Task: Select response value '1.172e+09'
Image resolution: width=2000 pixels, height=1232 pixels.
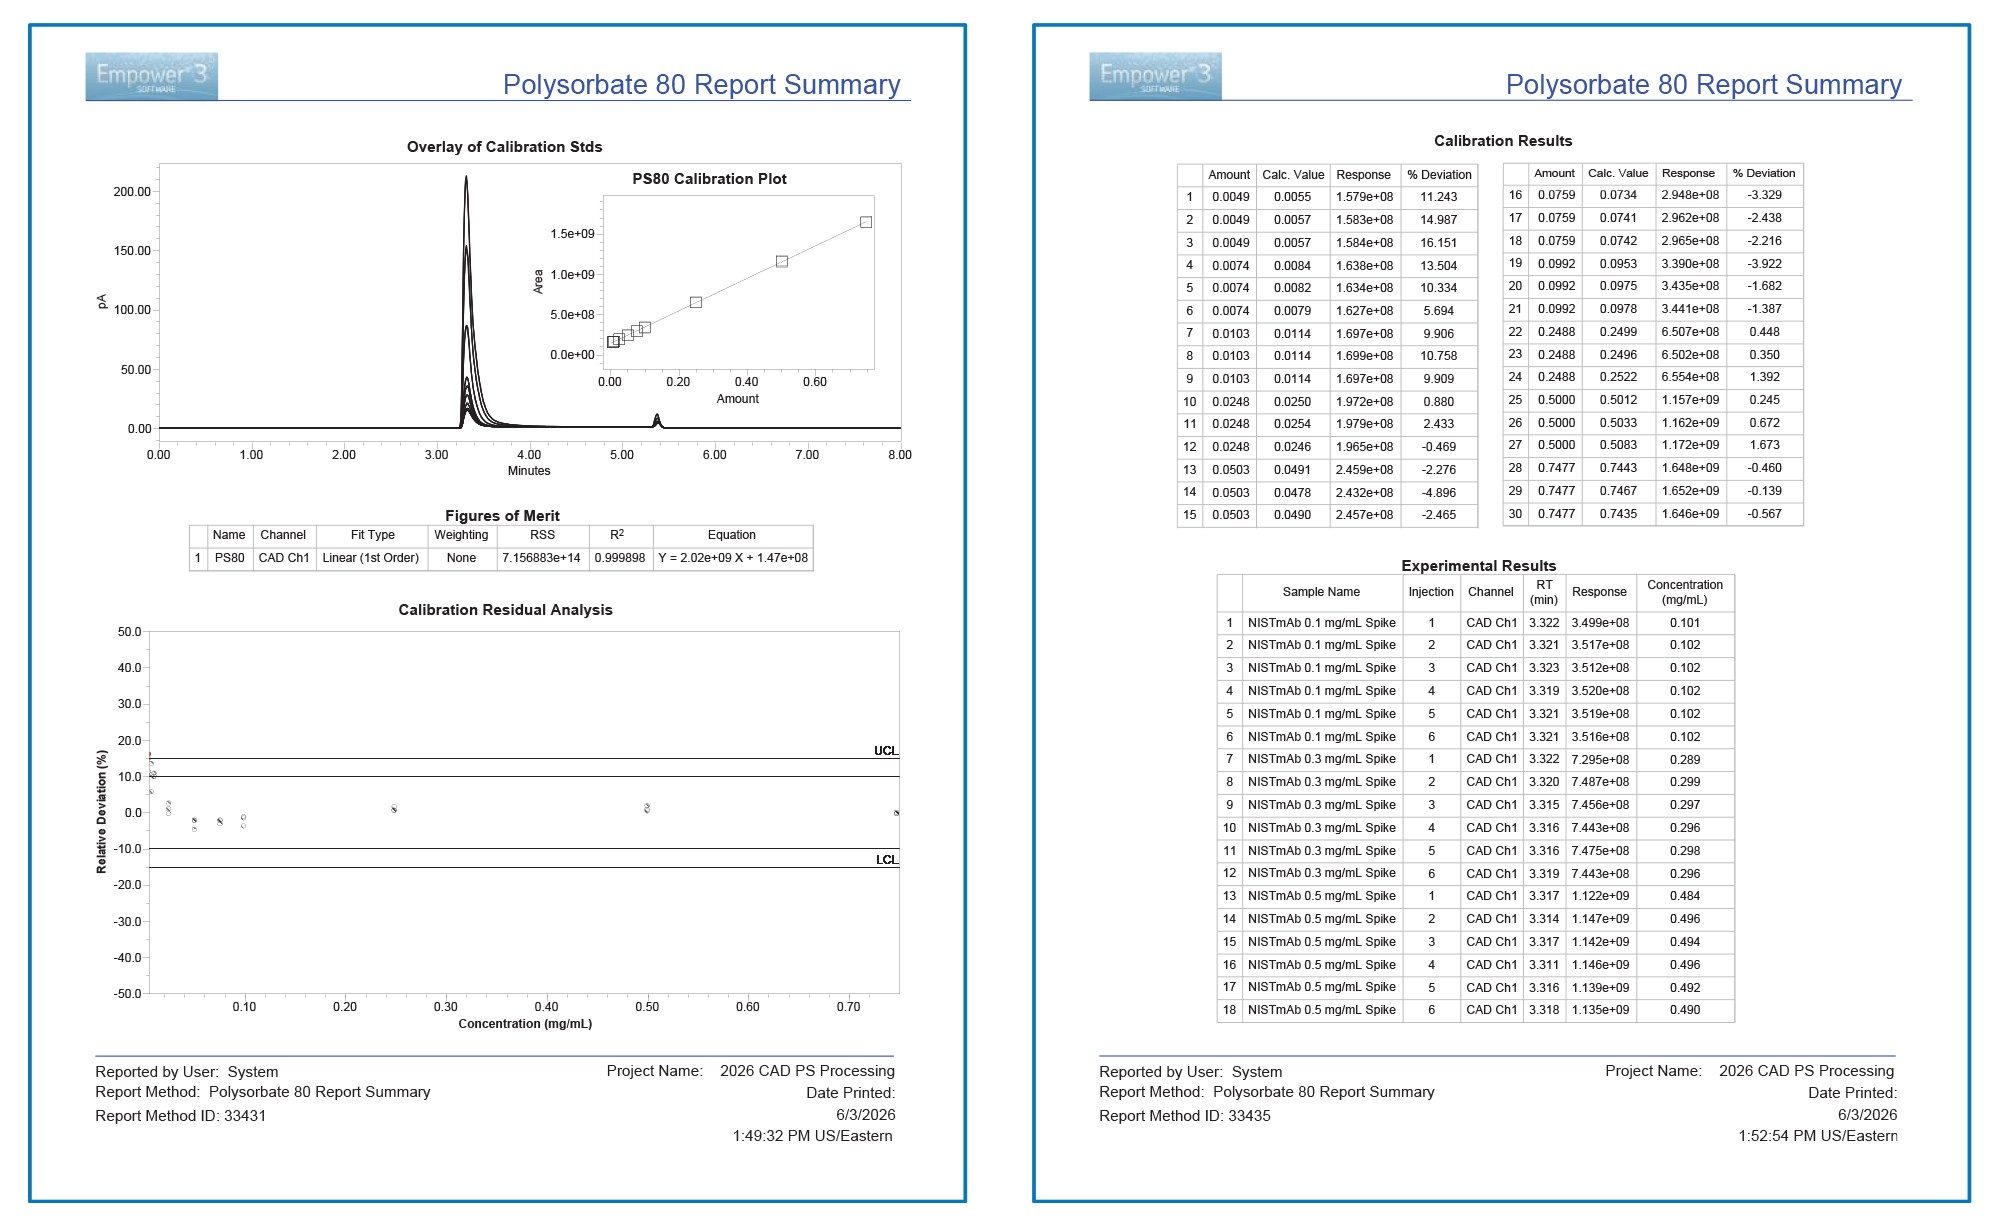Action: click(x=1690, y=445)
